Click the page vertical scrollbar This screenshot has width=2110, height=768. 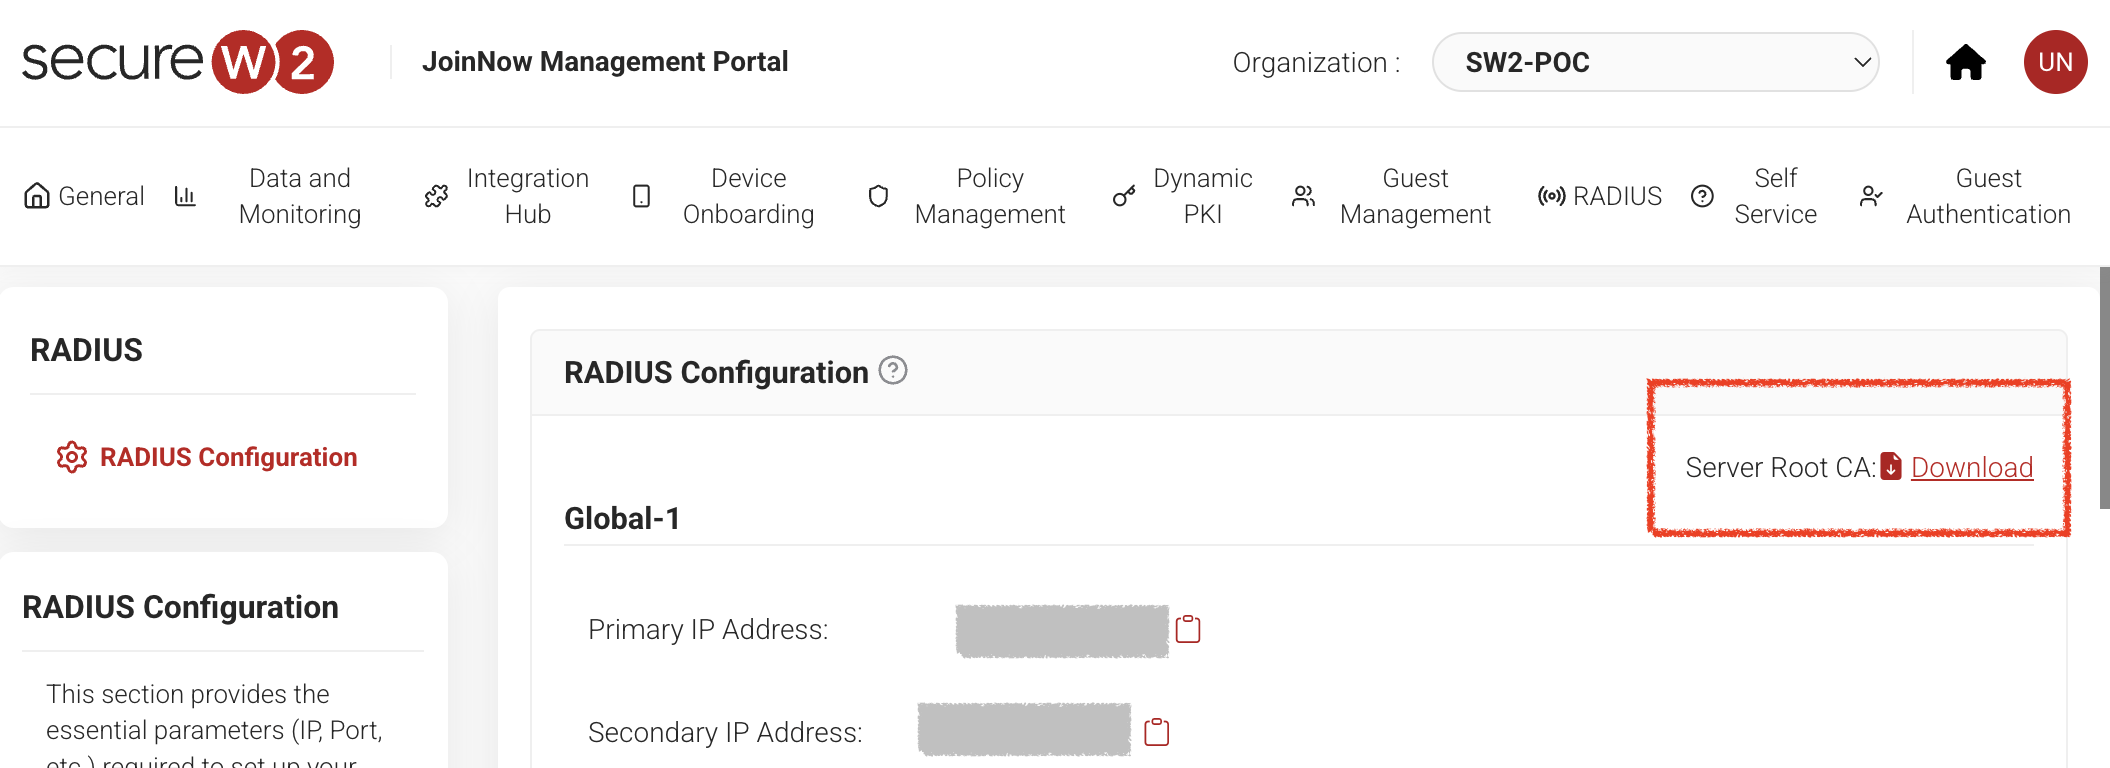(2104, 388)
